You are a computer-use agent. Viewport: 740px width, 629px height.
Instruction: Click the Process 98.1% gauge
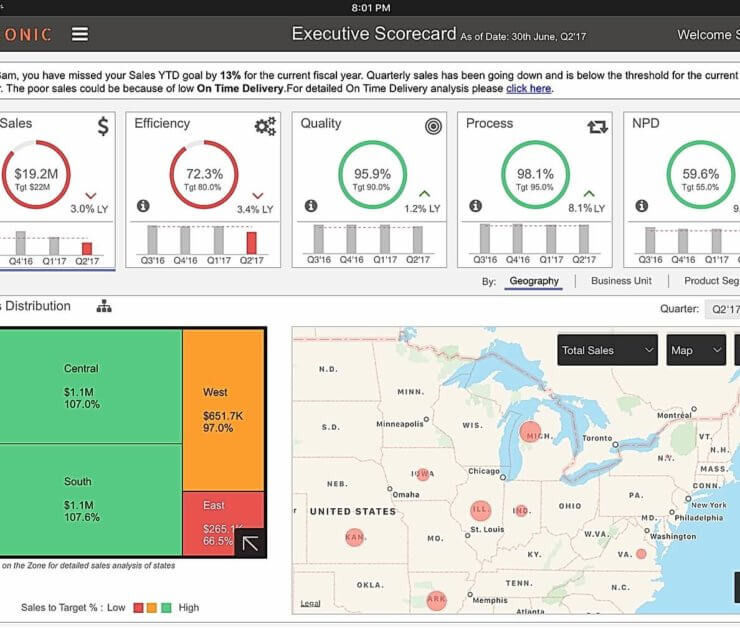535,175
